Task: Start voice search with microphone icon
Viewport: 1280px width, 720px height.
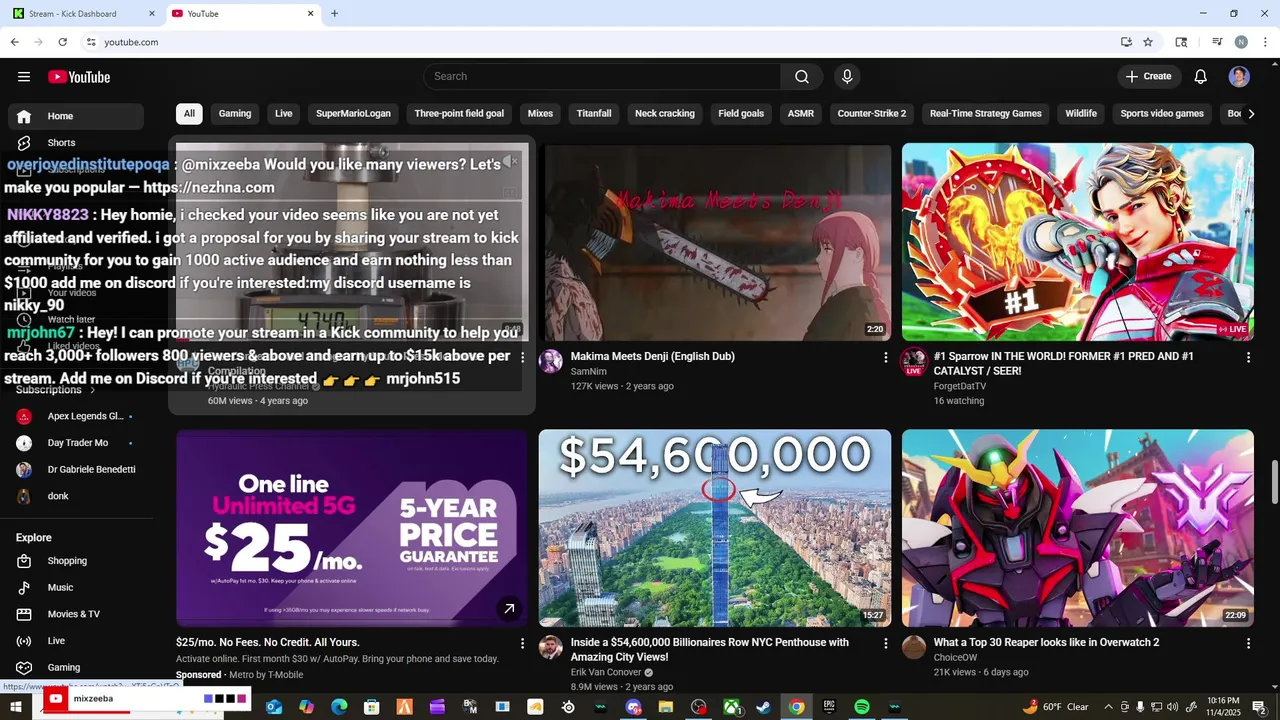Action: (x=847, y=77)
